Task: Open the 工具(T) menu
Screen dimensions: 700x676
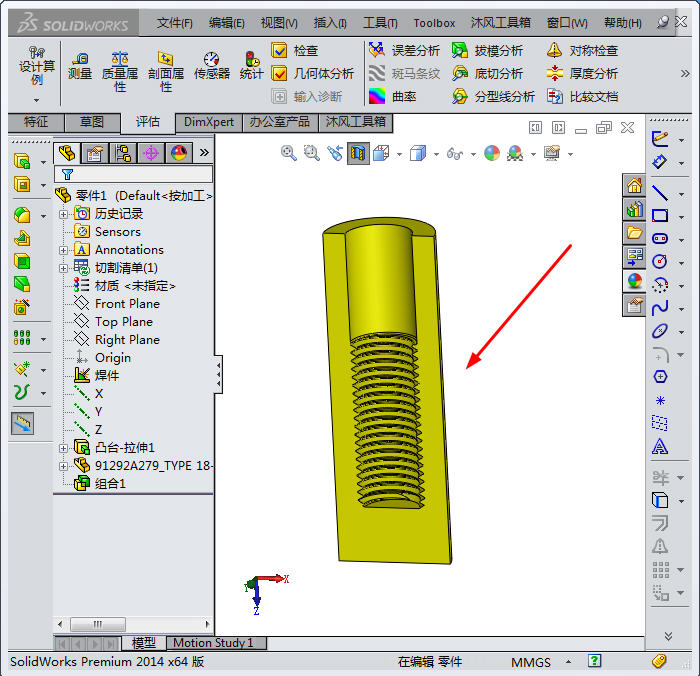Action: click(x=379, y=22)
